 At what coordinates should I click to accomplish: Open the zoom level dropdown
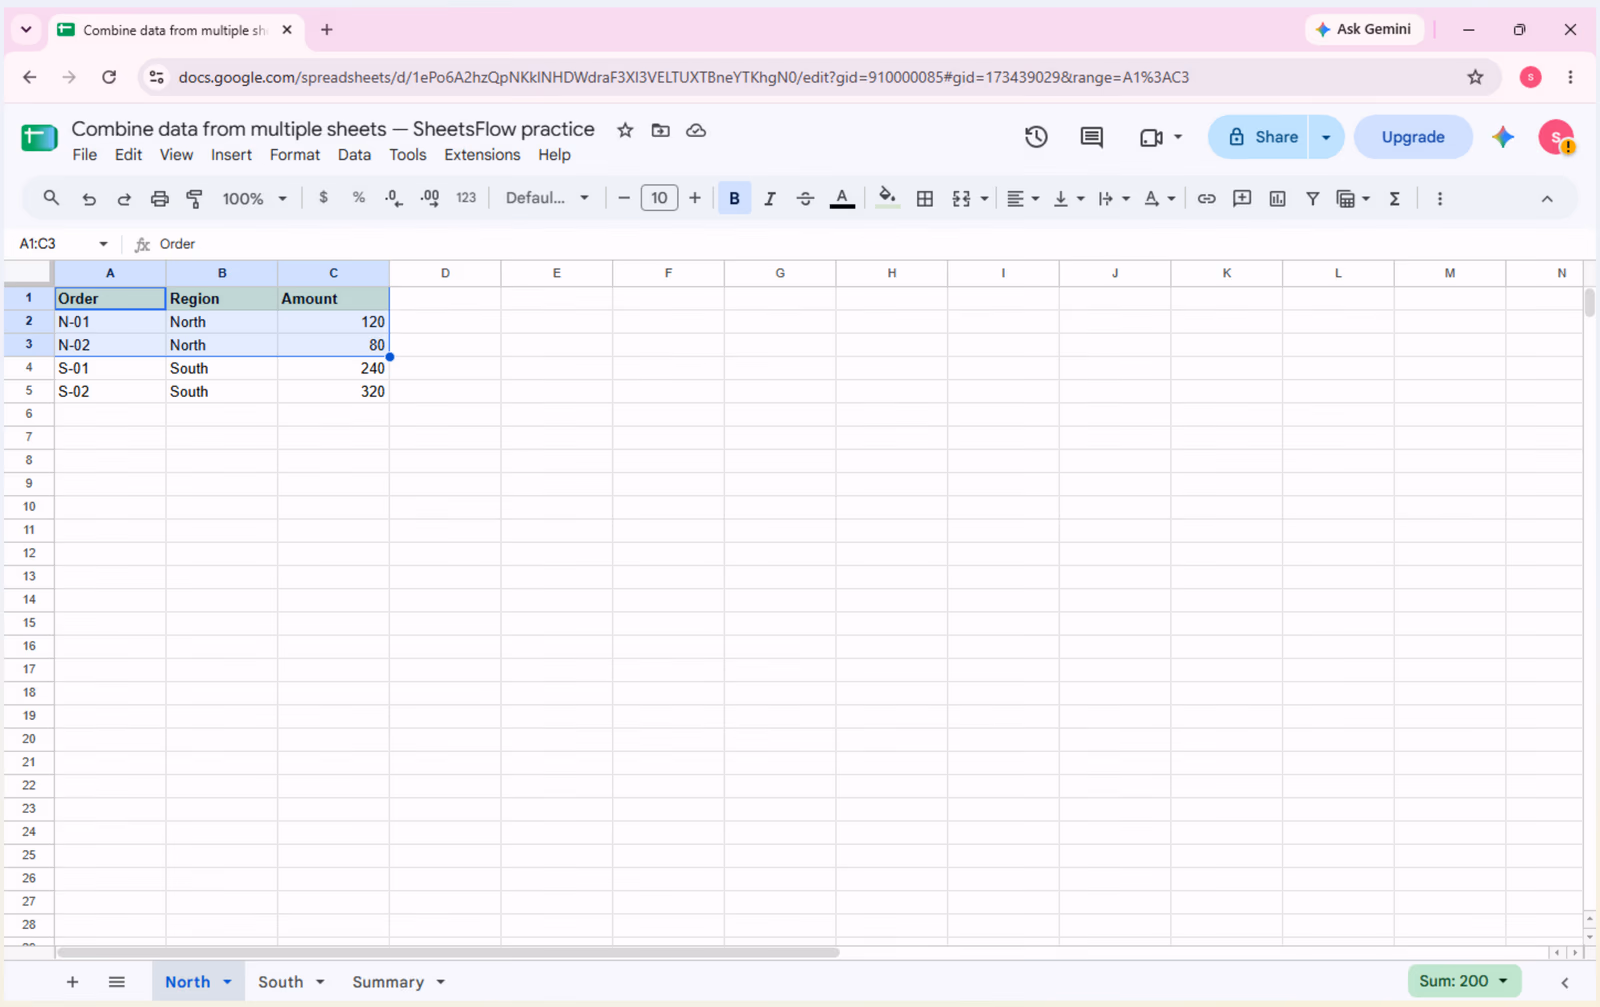click(254, 198)
